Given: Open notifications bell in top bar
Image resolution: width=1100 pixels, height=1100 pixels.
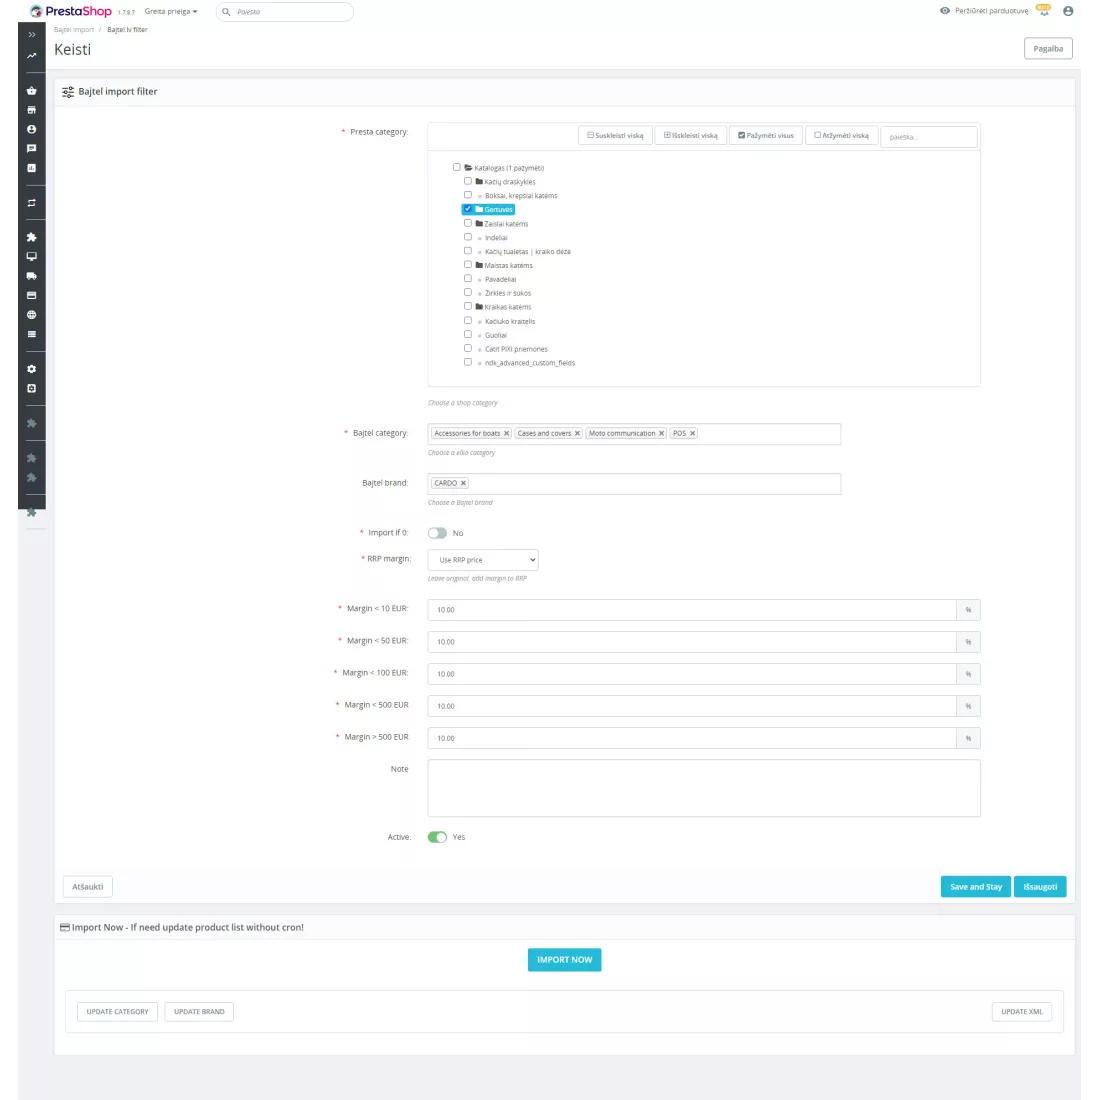Looking at the screenshot, I should (1044, 11).
